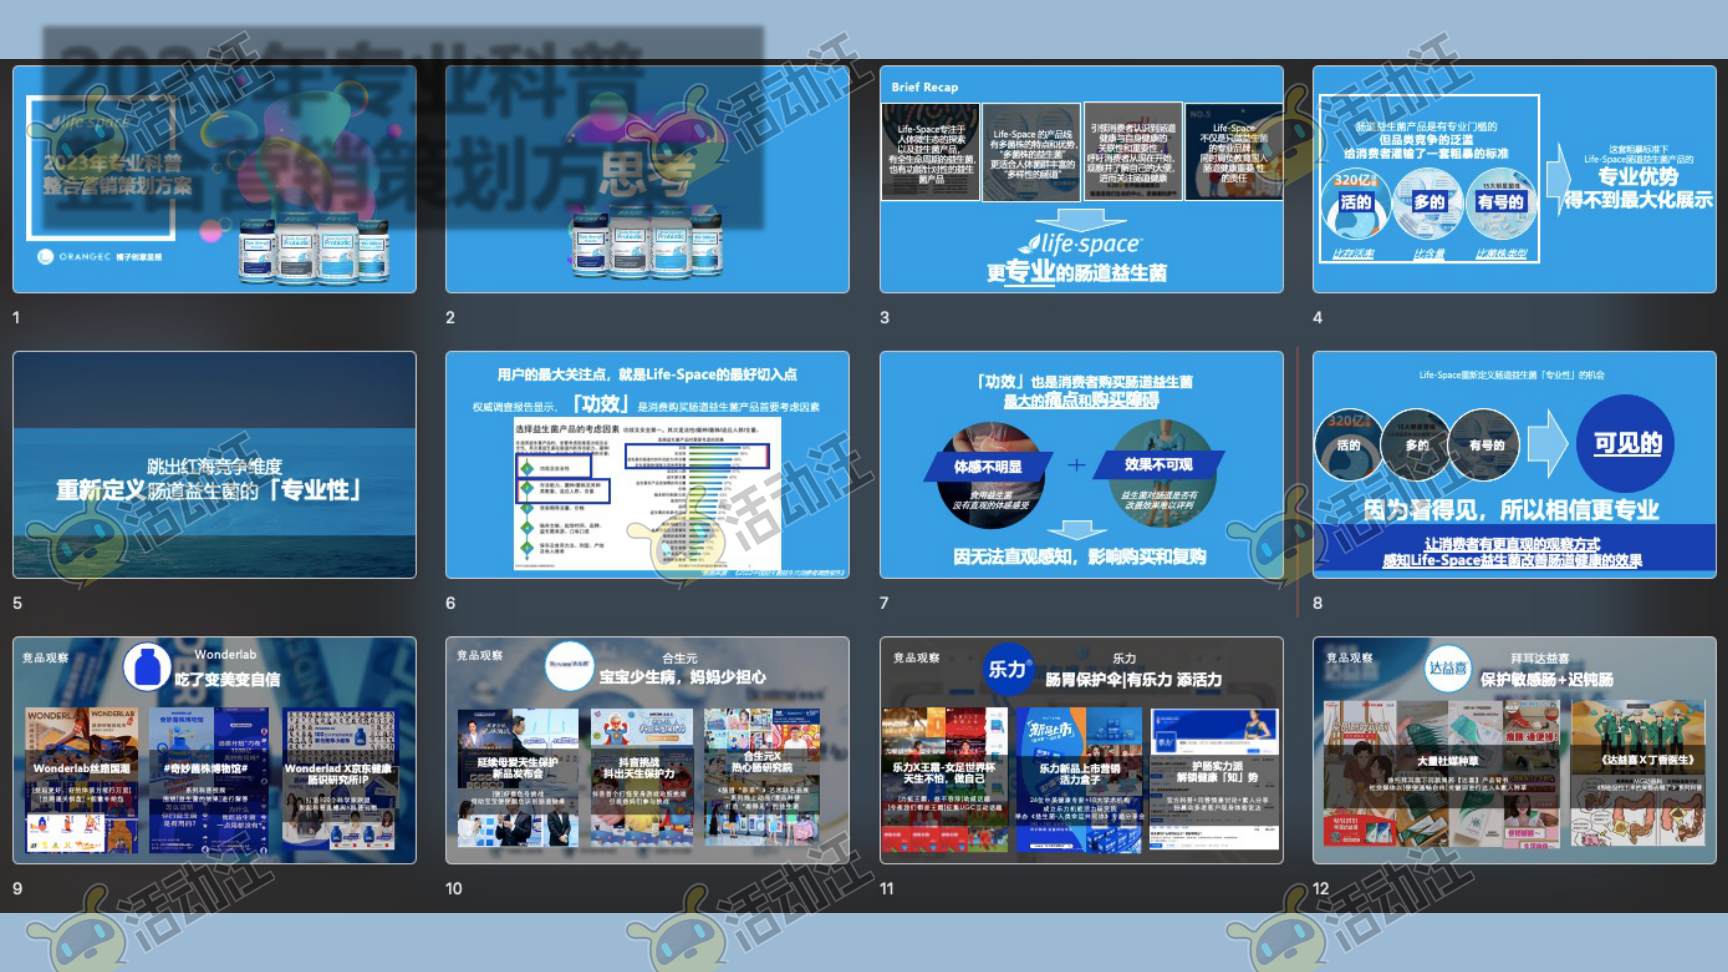Screen dimensions: 1728x972
Task: Select slide 9 Wonderlab competitor thumbnail
Action: (x=214, y=750)
